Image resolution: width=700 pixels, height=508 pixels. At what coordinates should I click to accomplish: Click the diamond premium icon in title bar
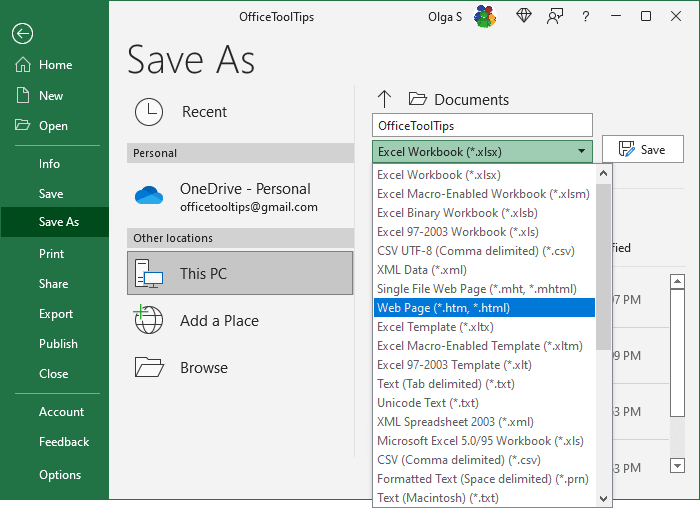pos(524,16)
